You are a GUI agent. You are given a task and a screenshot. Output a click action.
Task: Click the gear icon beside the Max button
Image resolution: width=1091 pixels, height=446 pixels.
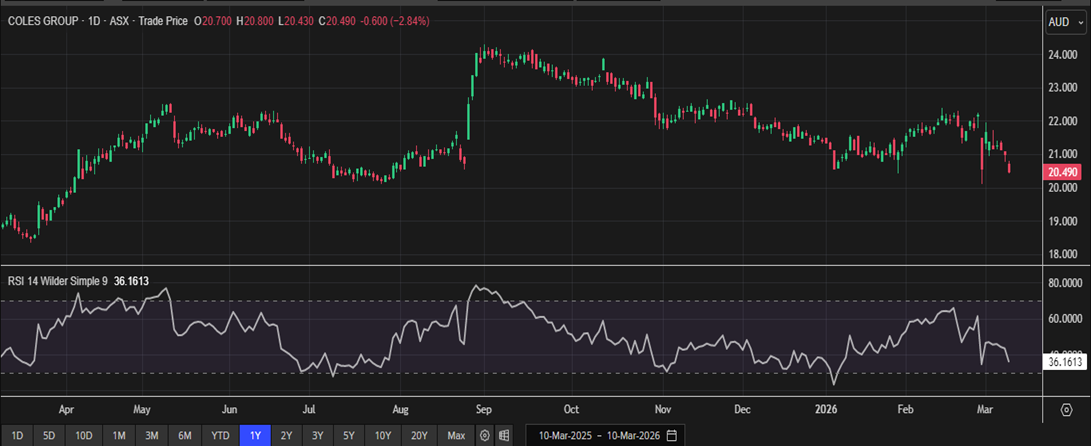485,436
